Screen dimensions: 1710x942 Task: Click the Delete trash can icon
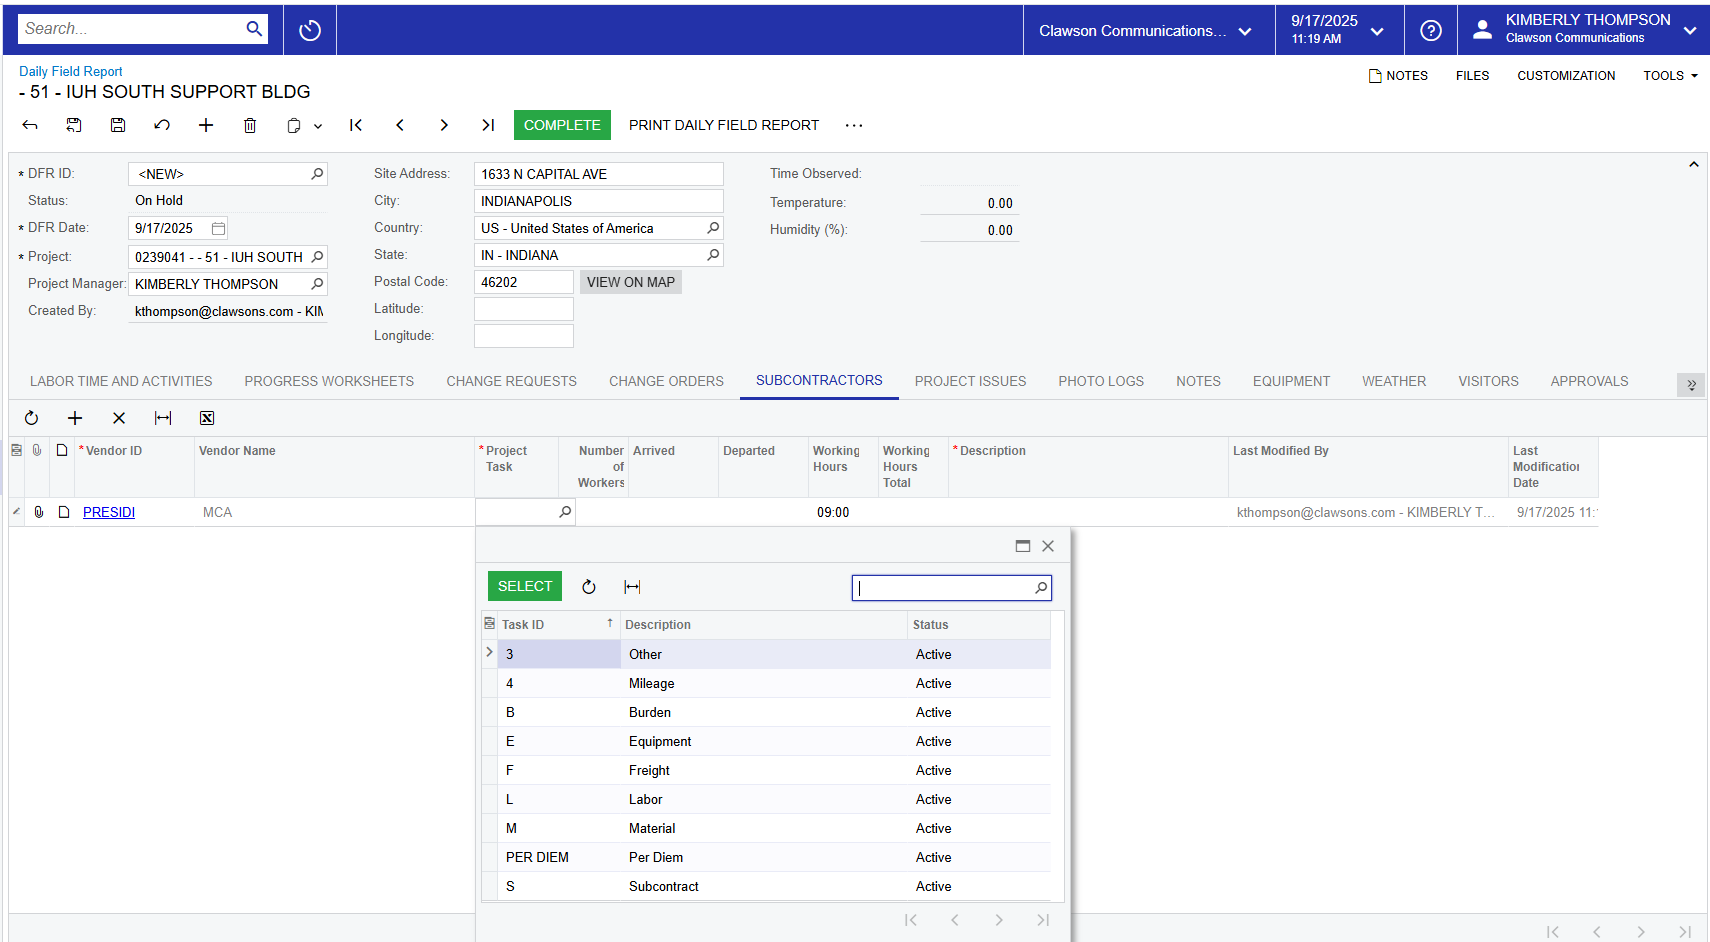[250, 125]
